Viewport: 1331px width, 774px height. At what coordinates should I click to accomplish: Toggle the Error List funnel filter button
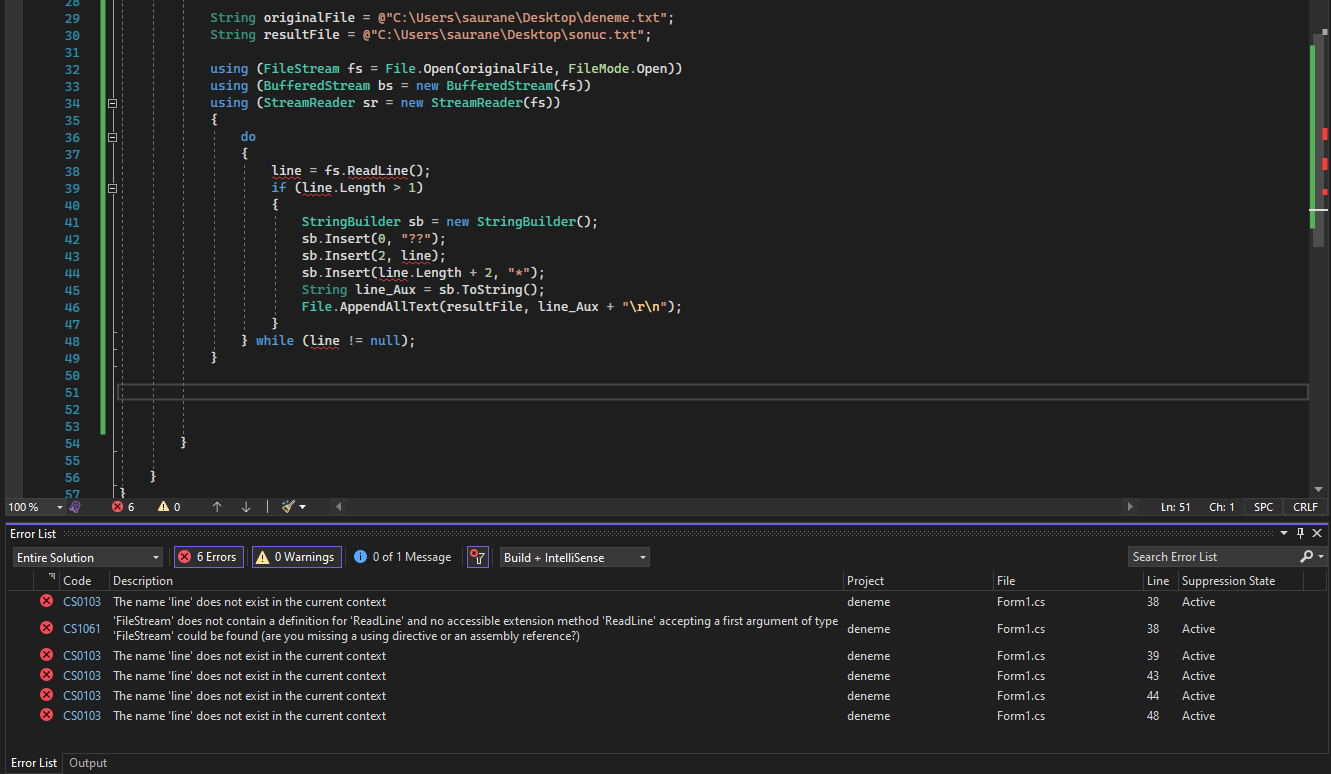click(478, 557)
